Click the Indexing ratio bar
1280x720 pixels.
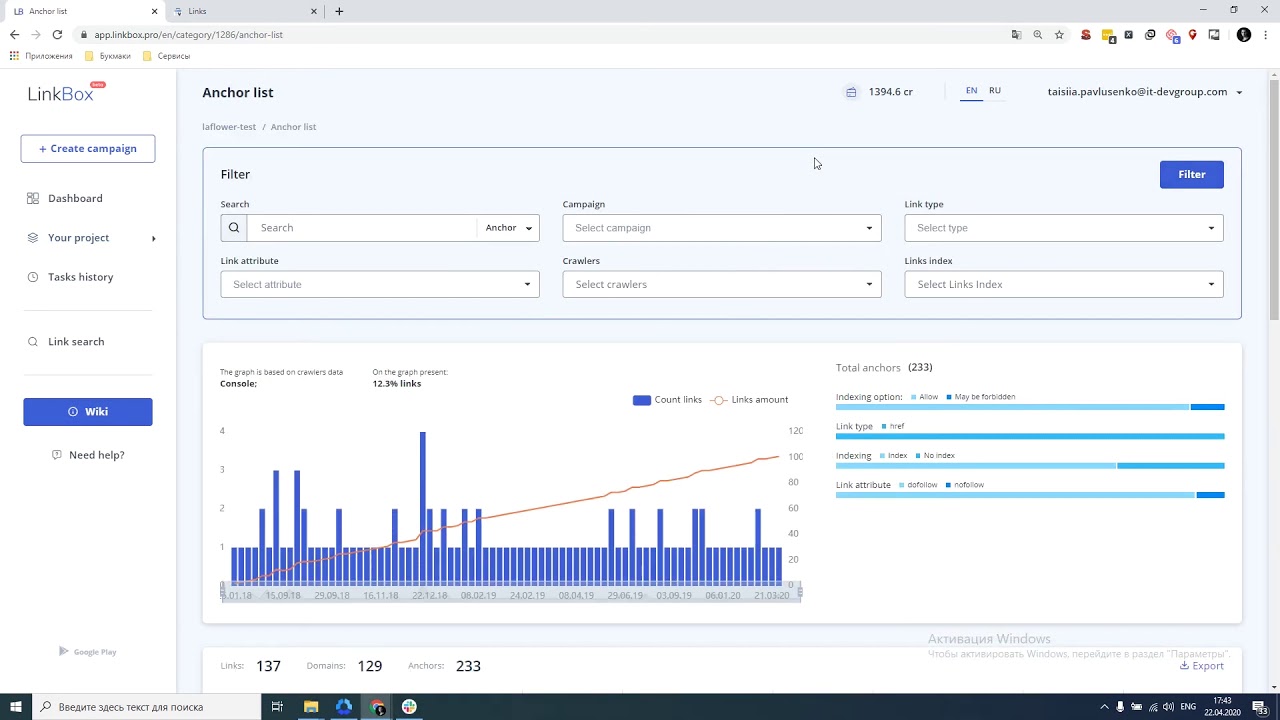point(1030,466)
